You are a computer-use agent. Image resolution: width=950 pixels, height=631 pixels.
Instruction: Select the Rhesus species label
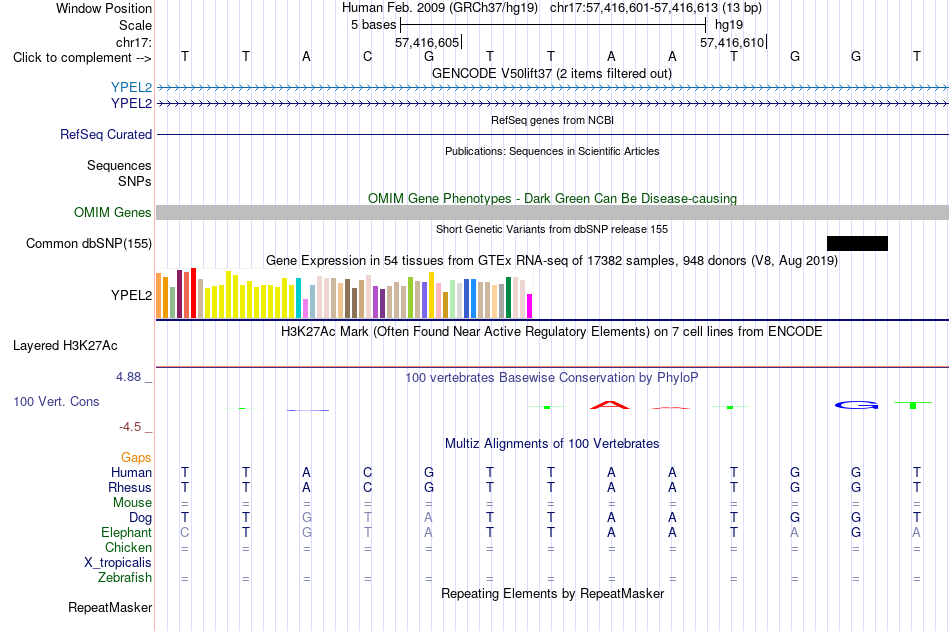coord(130,488)
